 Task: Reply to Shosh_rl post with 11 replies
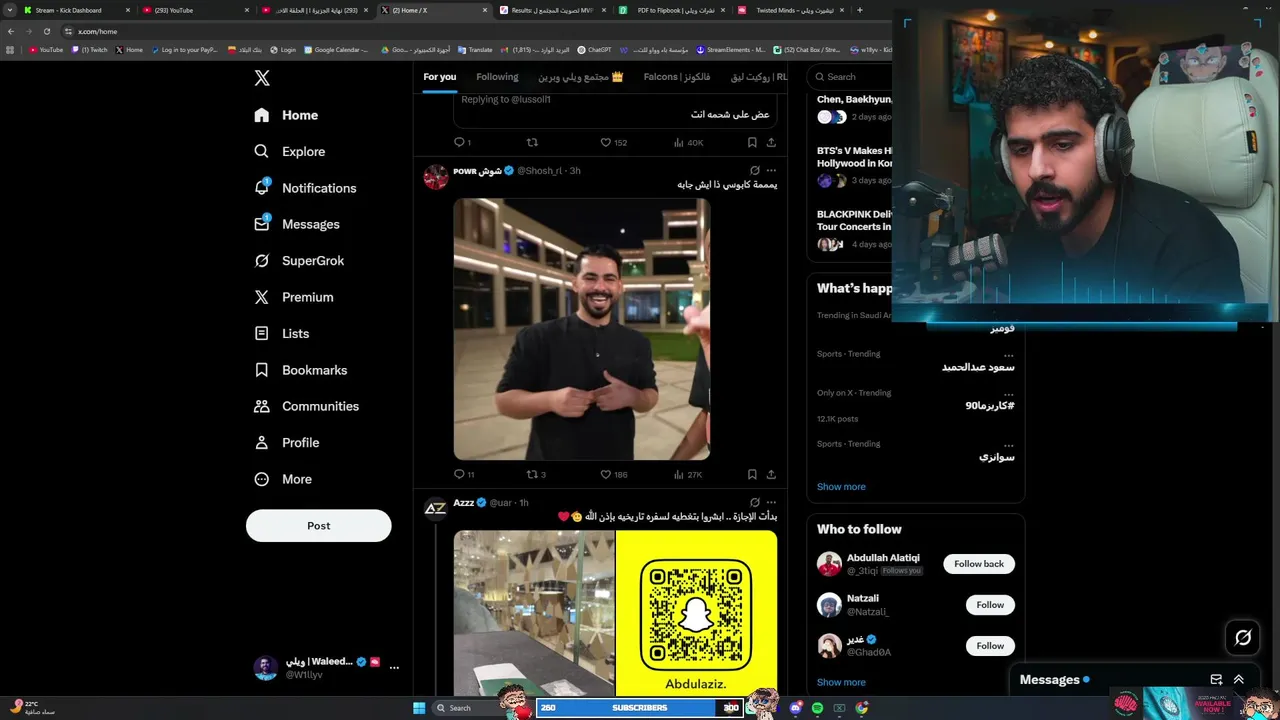coord(464,475)
